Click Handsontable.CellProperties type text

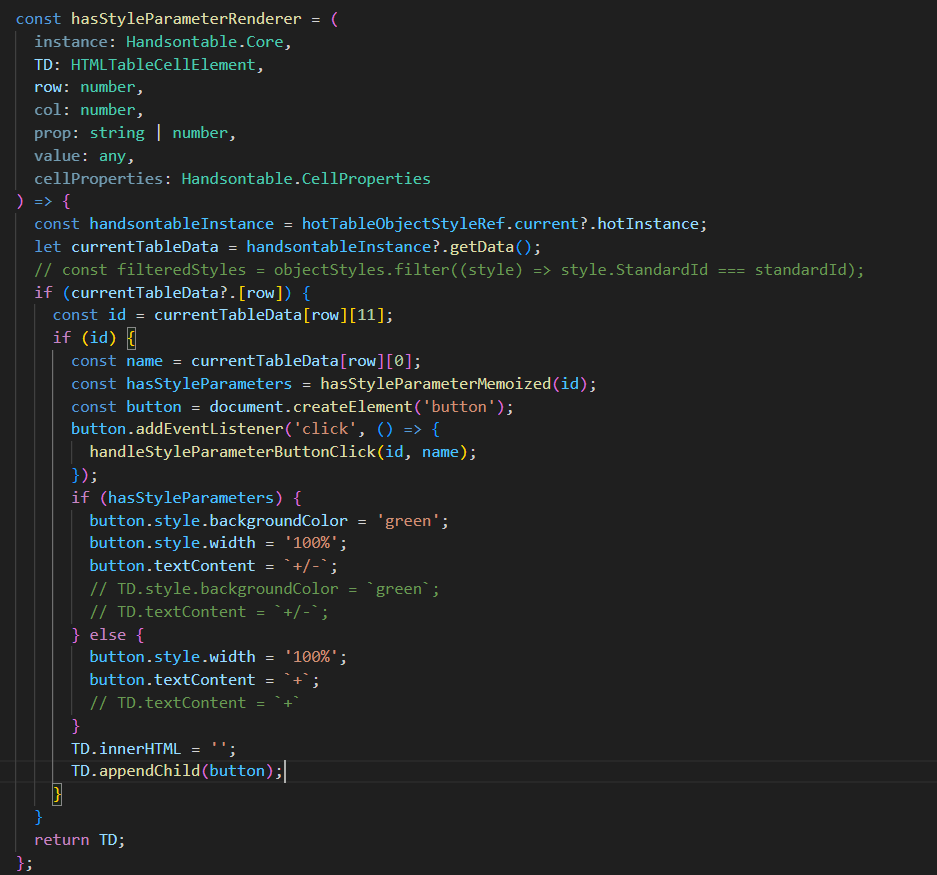(306, 179)
